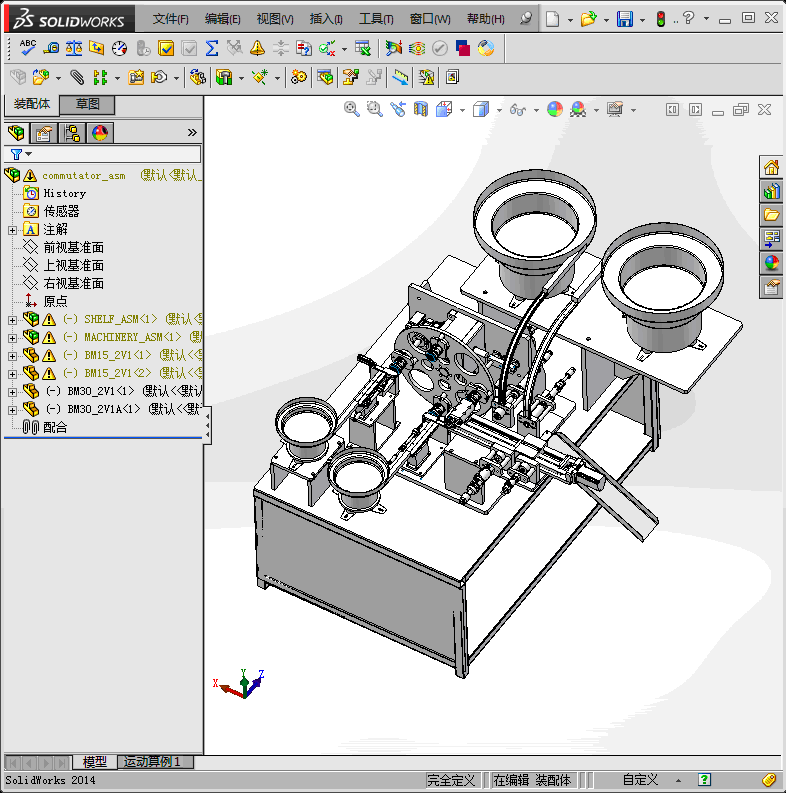Image resolution: width=786 pixels, height=793 pixels.
Task: Click the Section View icon
Action: click(421, 109)
